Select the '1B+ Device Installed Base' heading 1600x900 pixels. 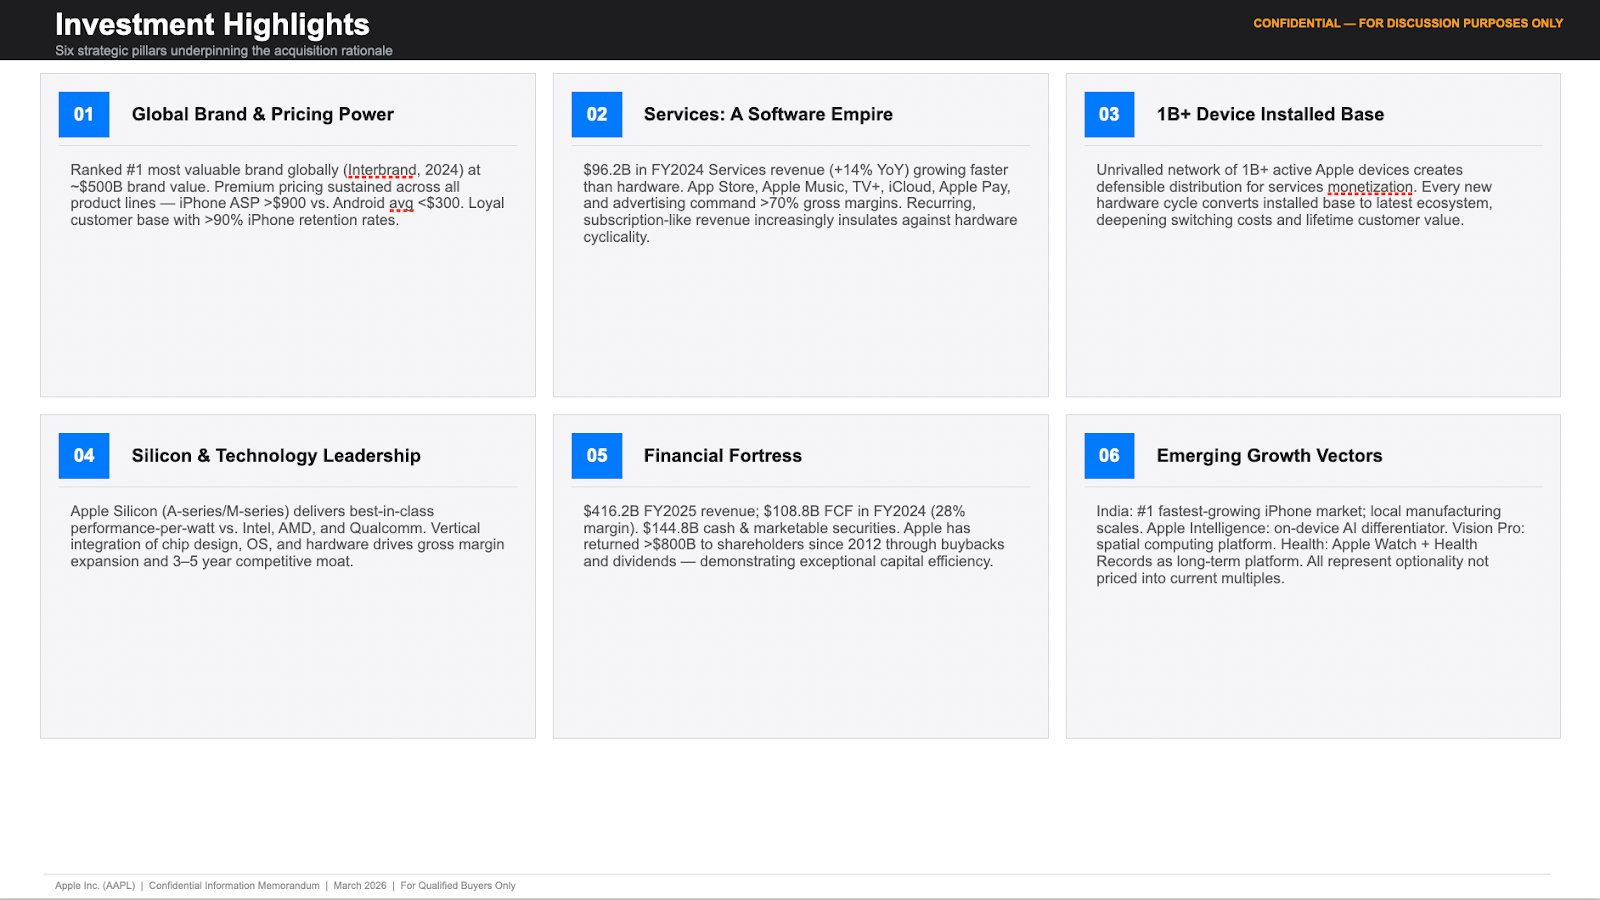[x=1270, y=115]
